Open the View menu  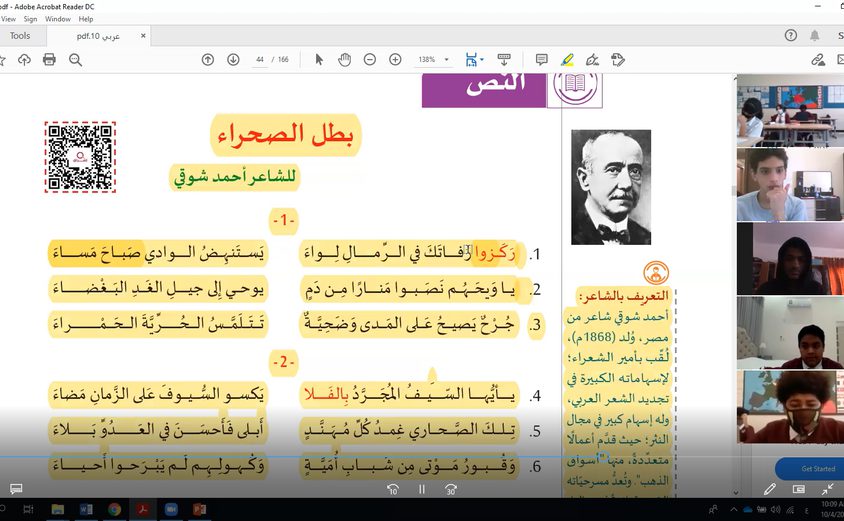8,19
